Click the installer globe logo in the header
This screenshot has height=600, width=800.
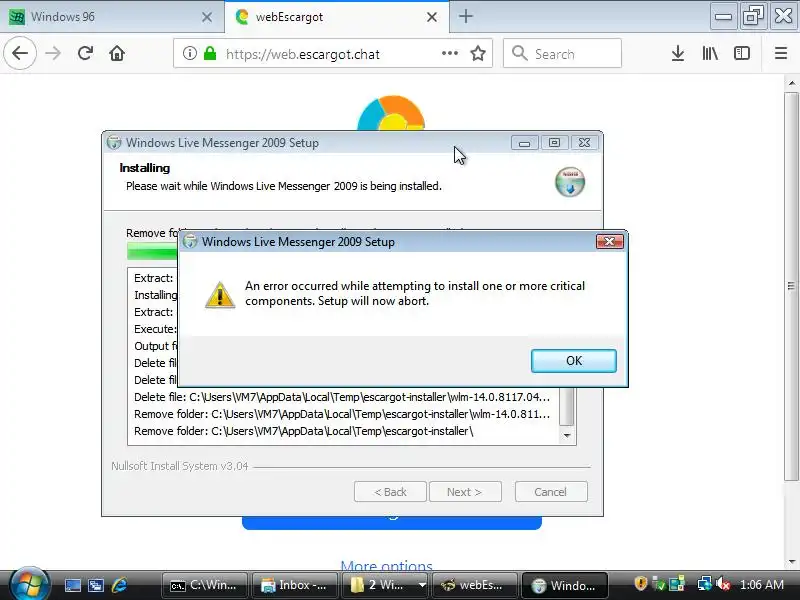coord(570,182)
